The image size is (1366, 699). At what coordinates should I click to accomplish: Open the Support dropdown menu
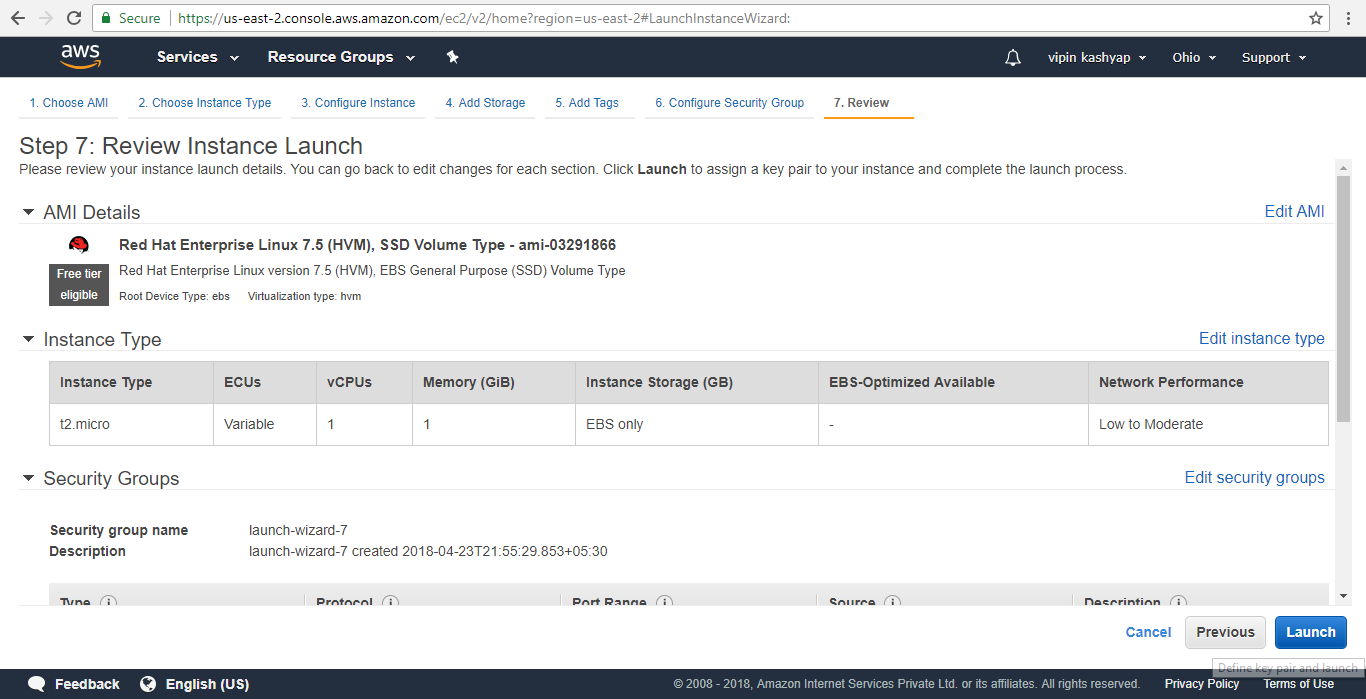(1274, 57)
